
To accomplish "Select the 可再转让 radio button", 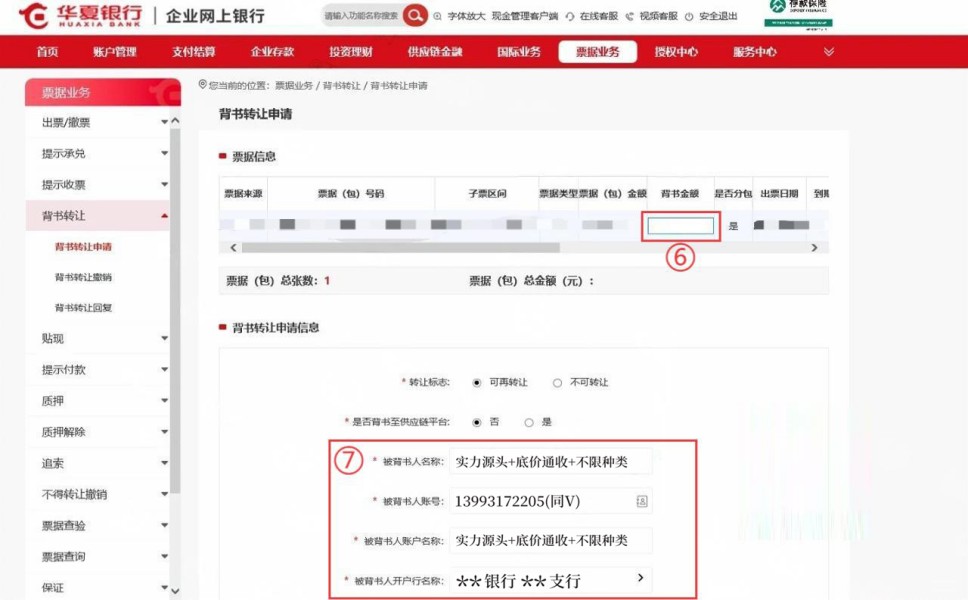I will [x=476, y=383].
